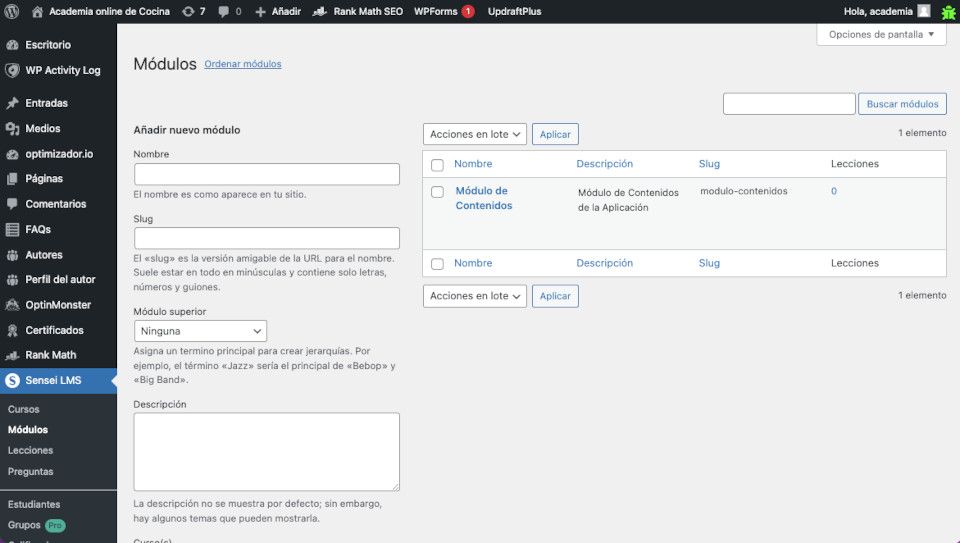Click the Escritorio dashboard icon

(x=12, y=45)
